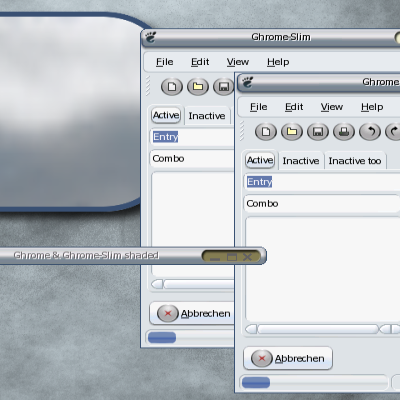400x400 pixels.
Task: Open Combo box in front window
Action: 322,204
